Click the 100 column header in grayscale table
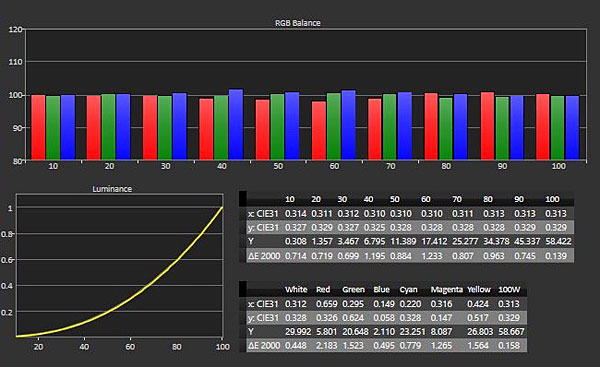 click(552, 199)
